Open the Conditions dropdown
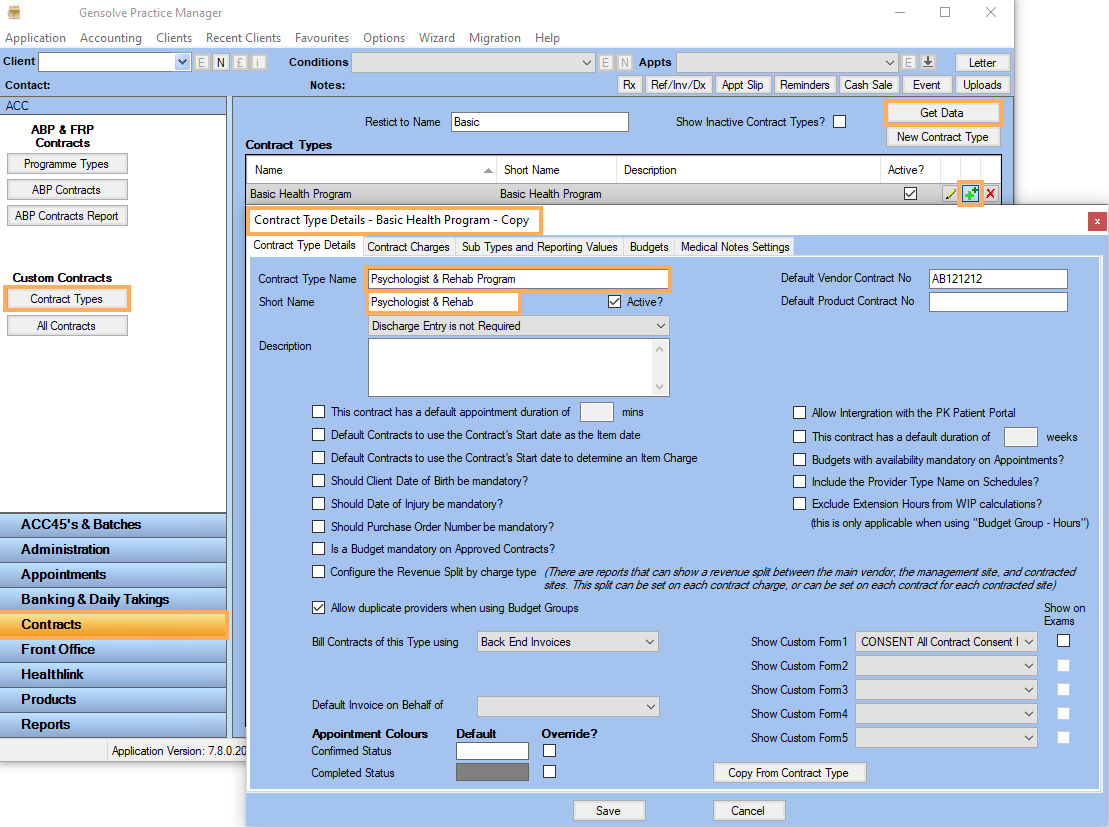The height and width of the screenshot is (827, 1109). point(586,62)
